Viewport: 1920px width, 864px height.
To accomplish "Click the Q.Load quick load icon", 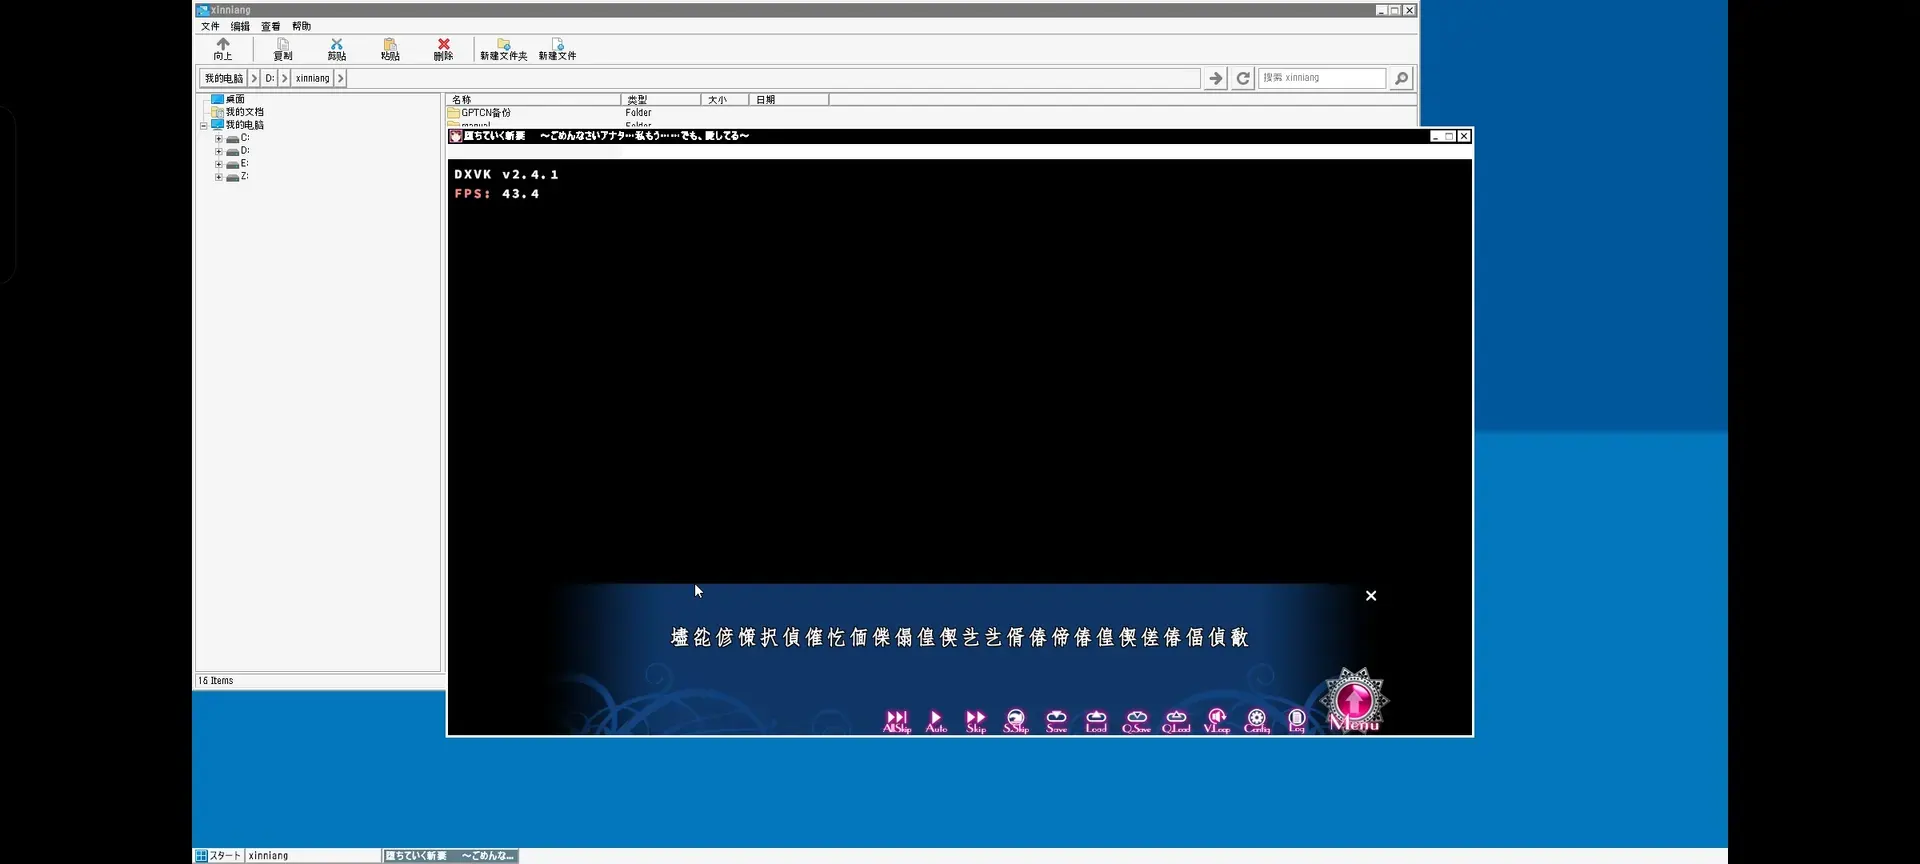I will point(1176,721).
